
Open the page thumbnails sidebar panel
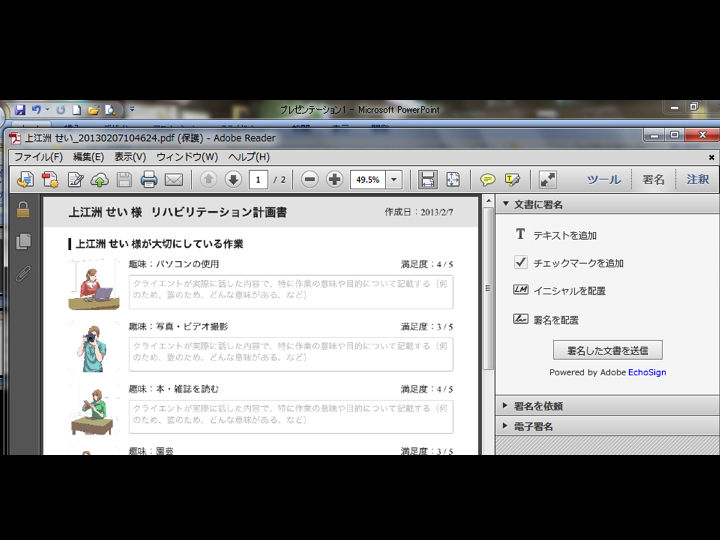click(23, 241)
